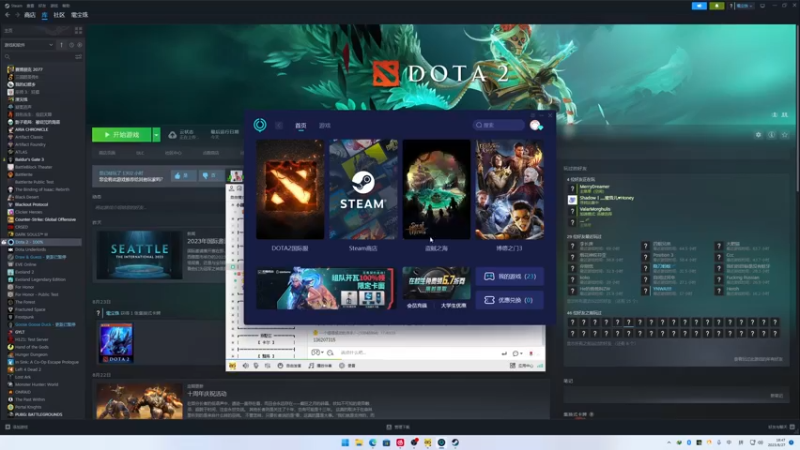
Task: Open the Steam商店 card in launcher
Action: pos(363,190)
